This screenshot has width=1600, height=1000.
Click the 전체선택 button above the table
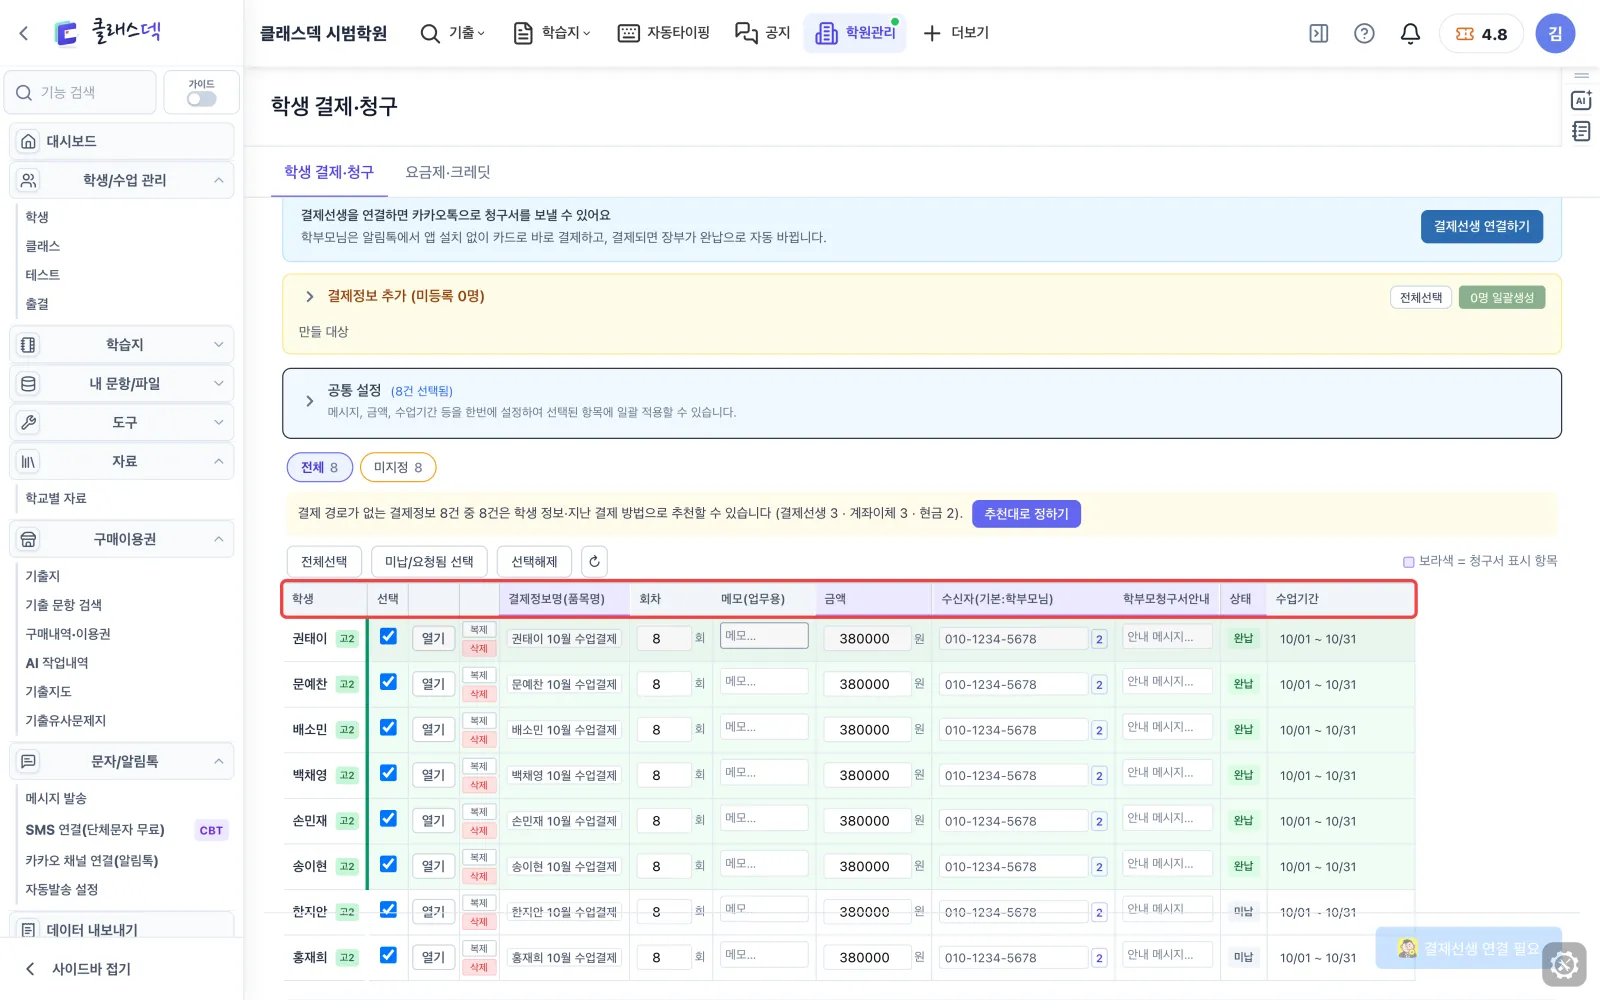[x=324, y=561]
